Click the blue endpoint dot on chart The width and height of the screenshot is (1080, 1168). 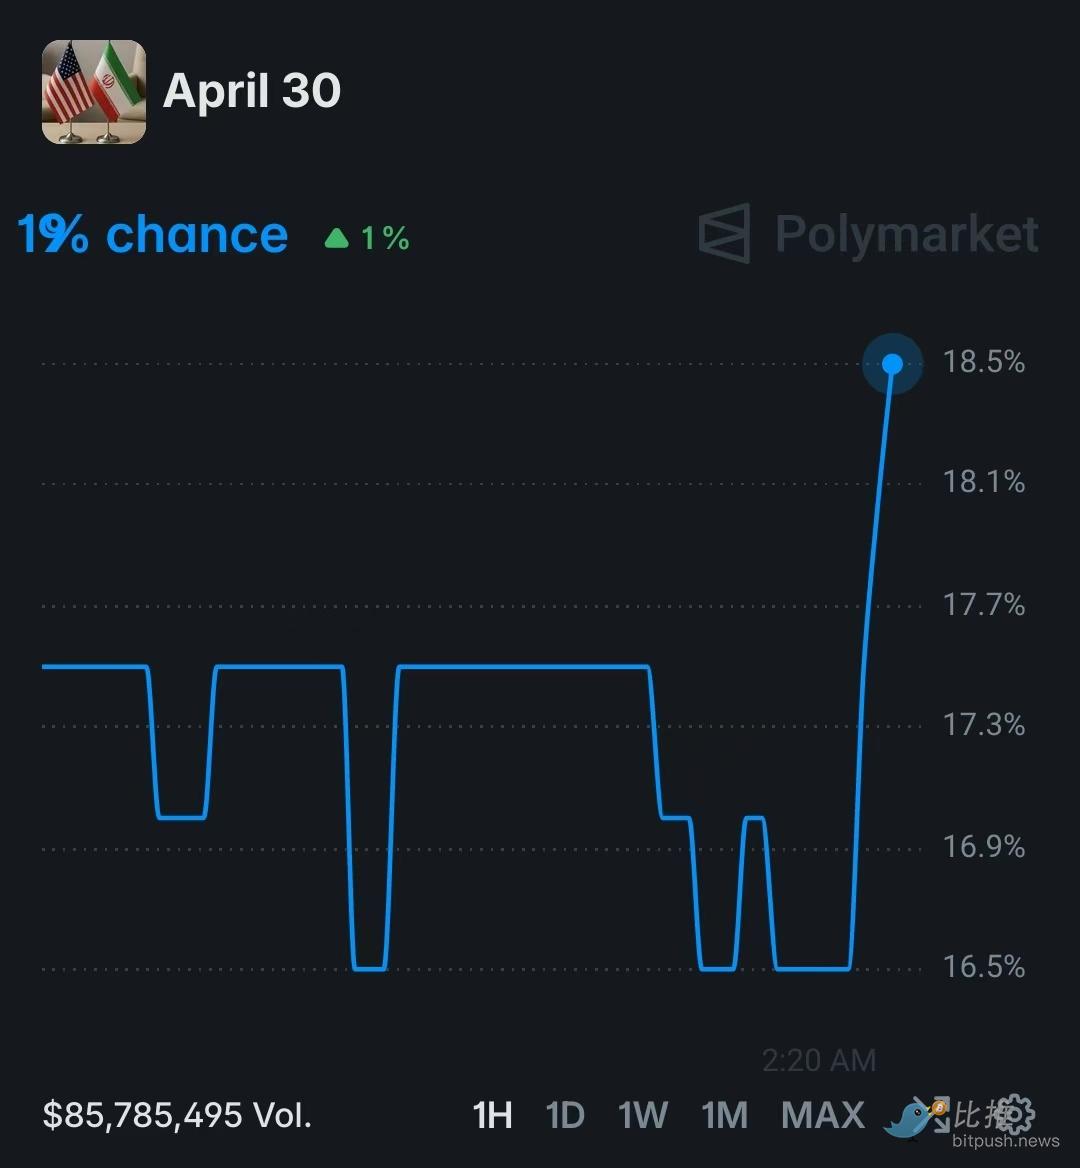(892, 363)
